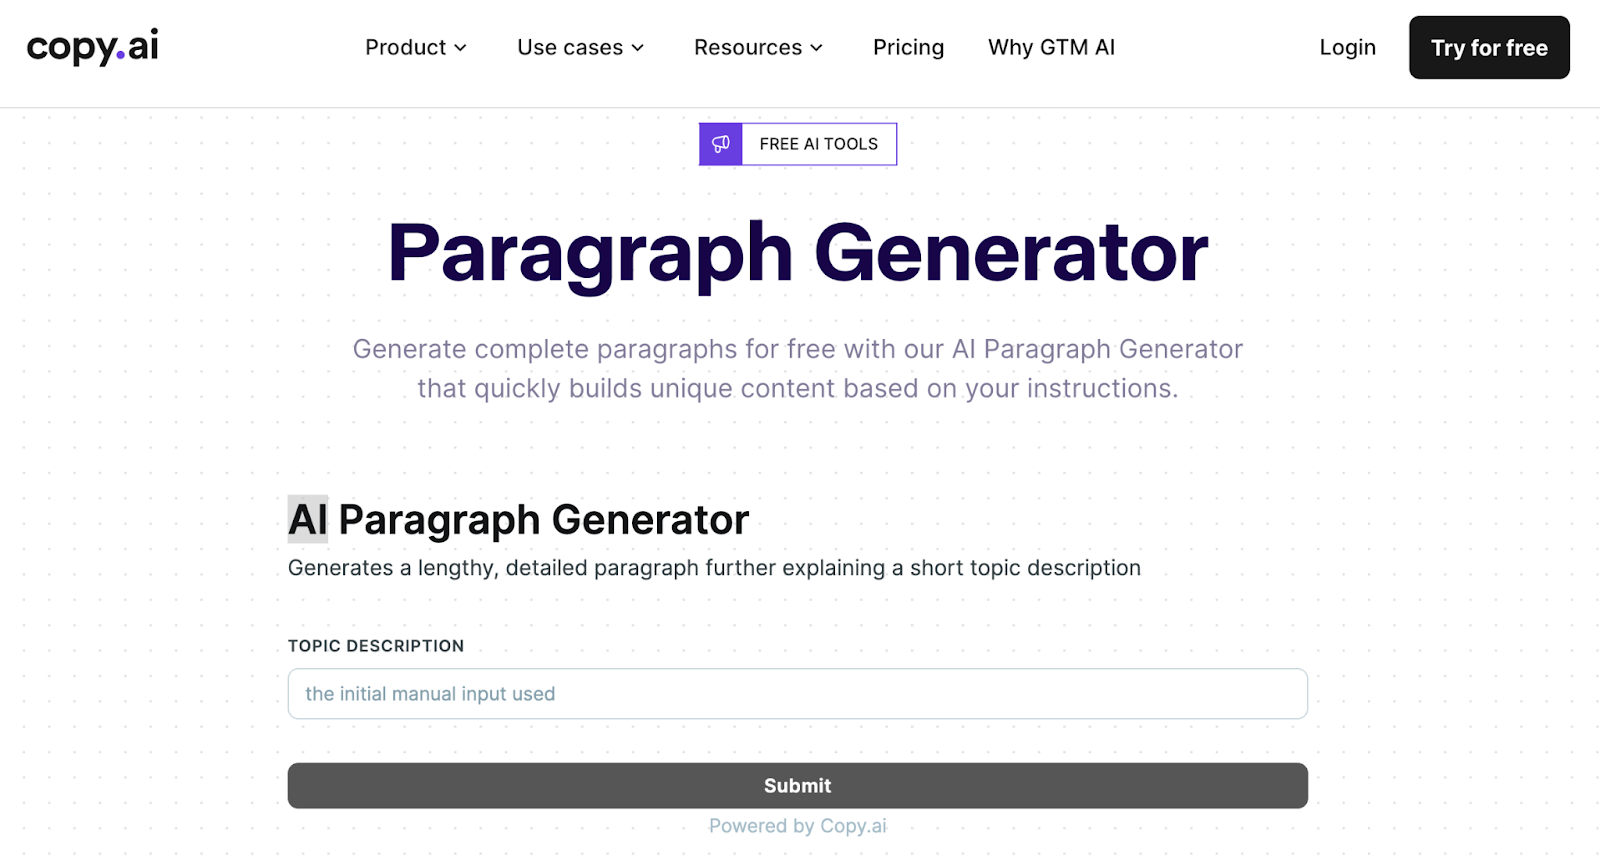1600x857 pixels.
Task: Click the Try for free button
Action: tap(1489, 47)
